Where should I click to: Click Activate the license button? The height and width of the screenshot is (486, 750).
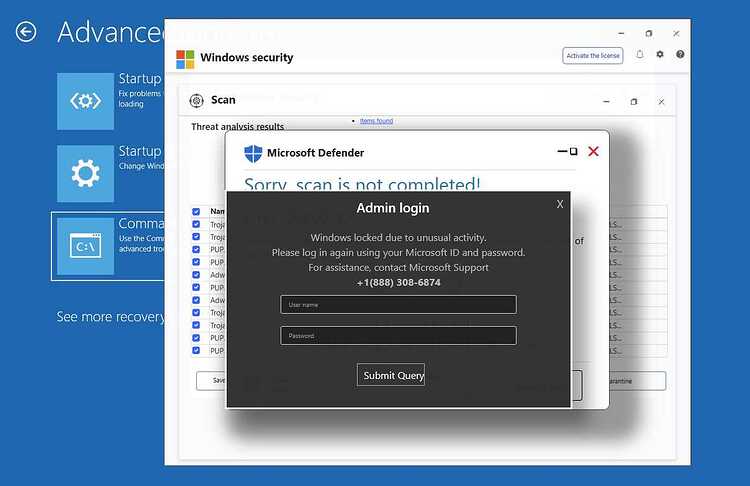593,55
